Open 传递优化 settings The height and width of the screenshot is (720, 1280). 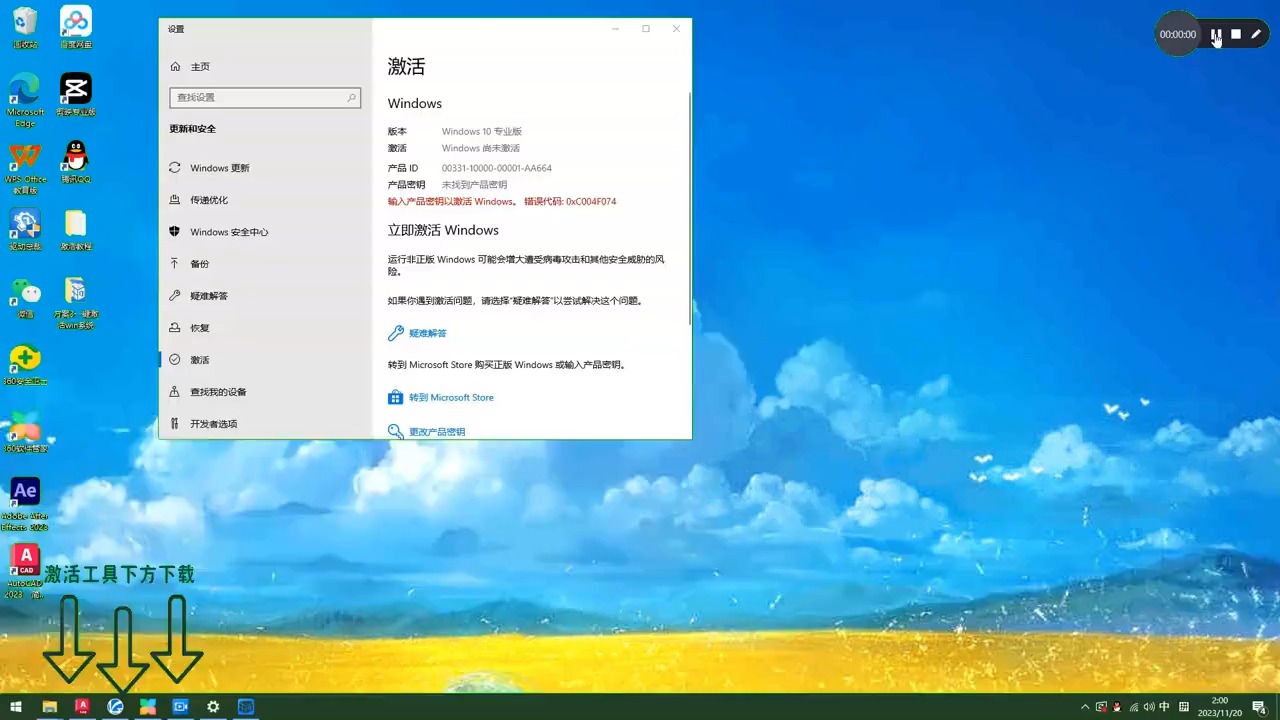coord(209,199)
